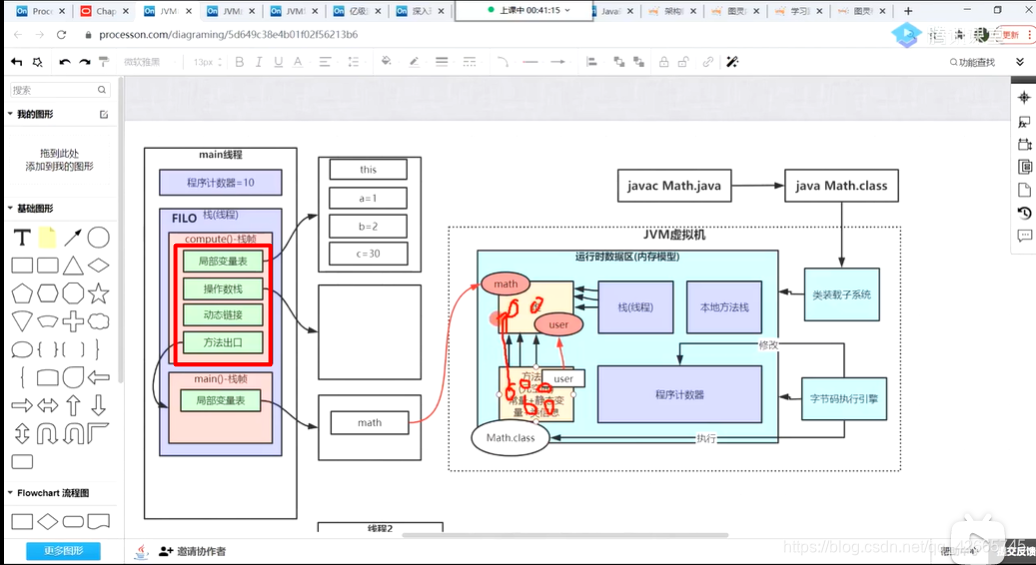Send selected shape to back

[639, 61]
